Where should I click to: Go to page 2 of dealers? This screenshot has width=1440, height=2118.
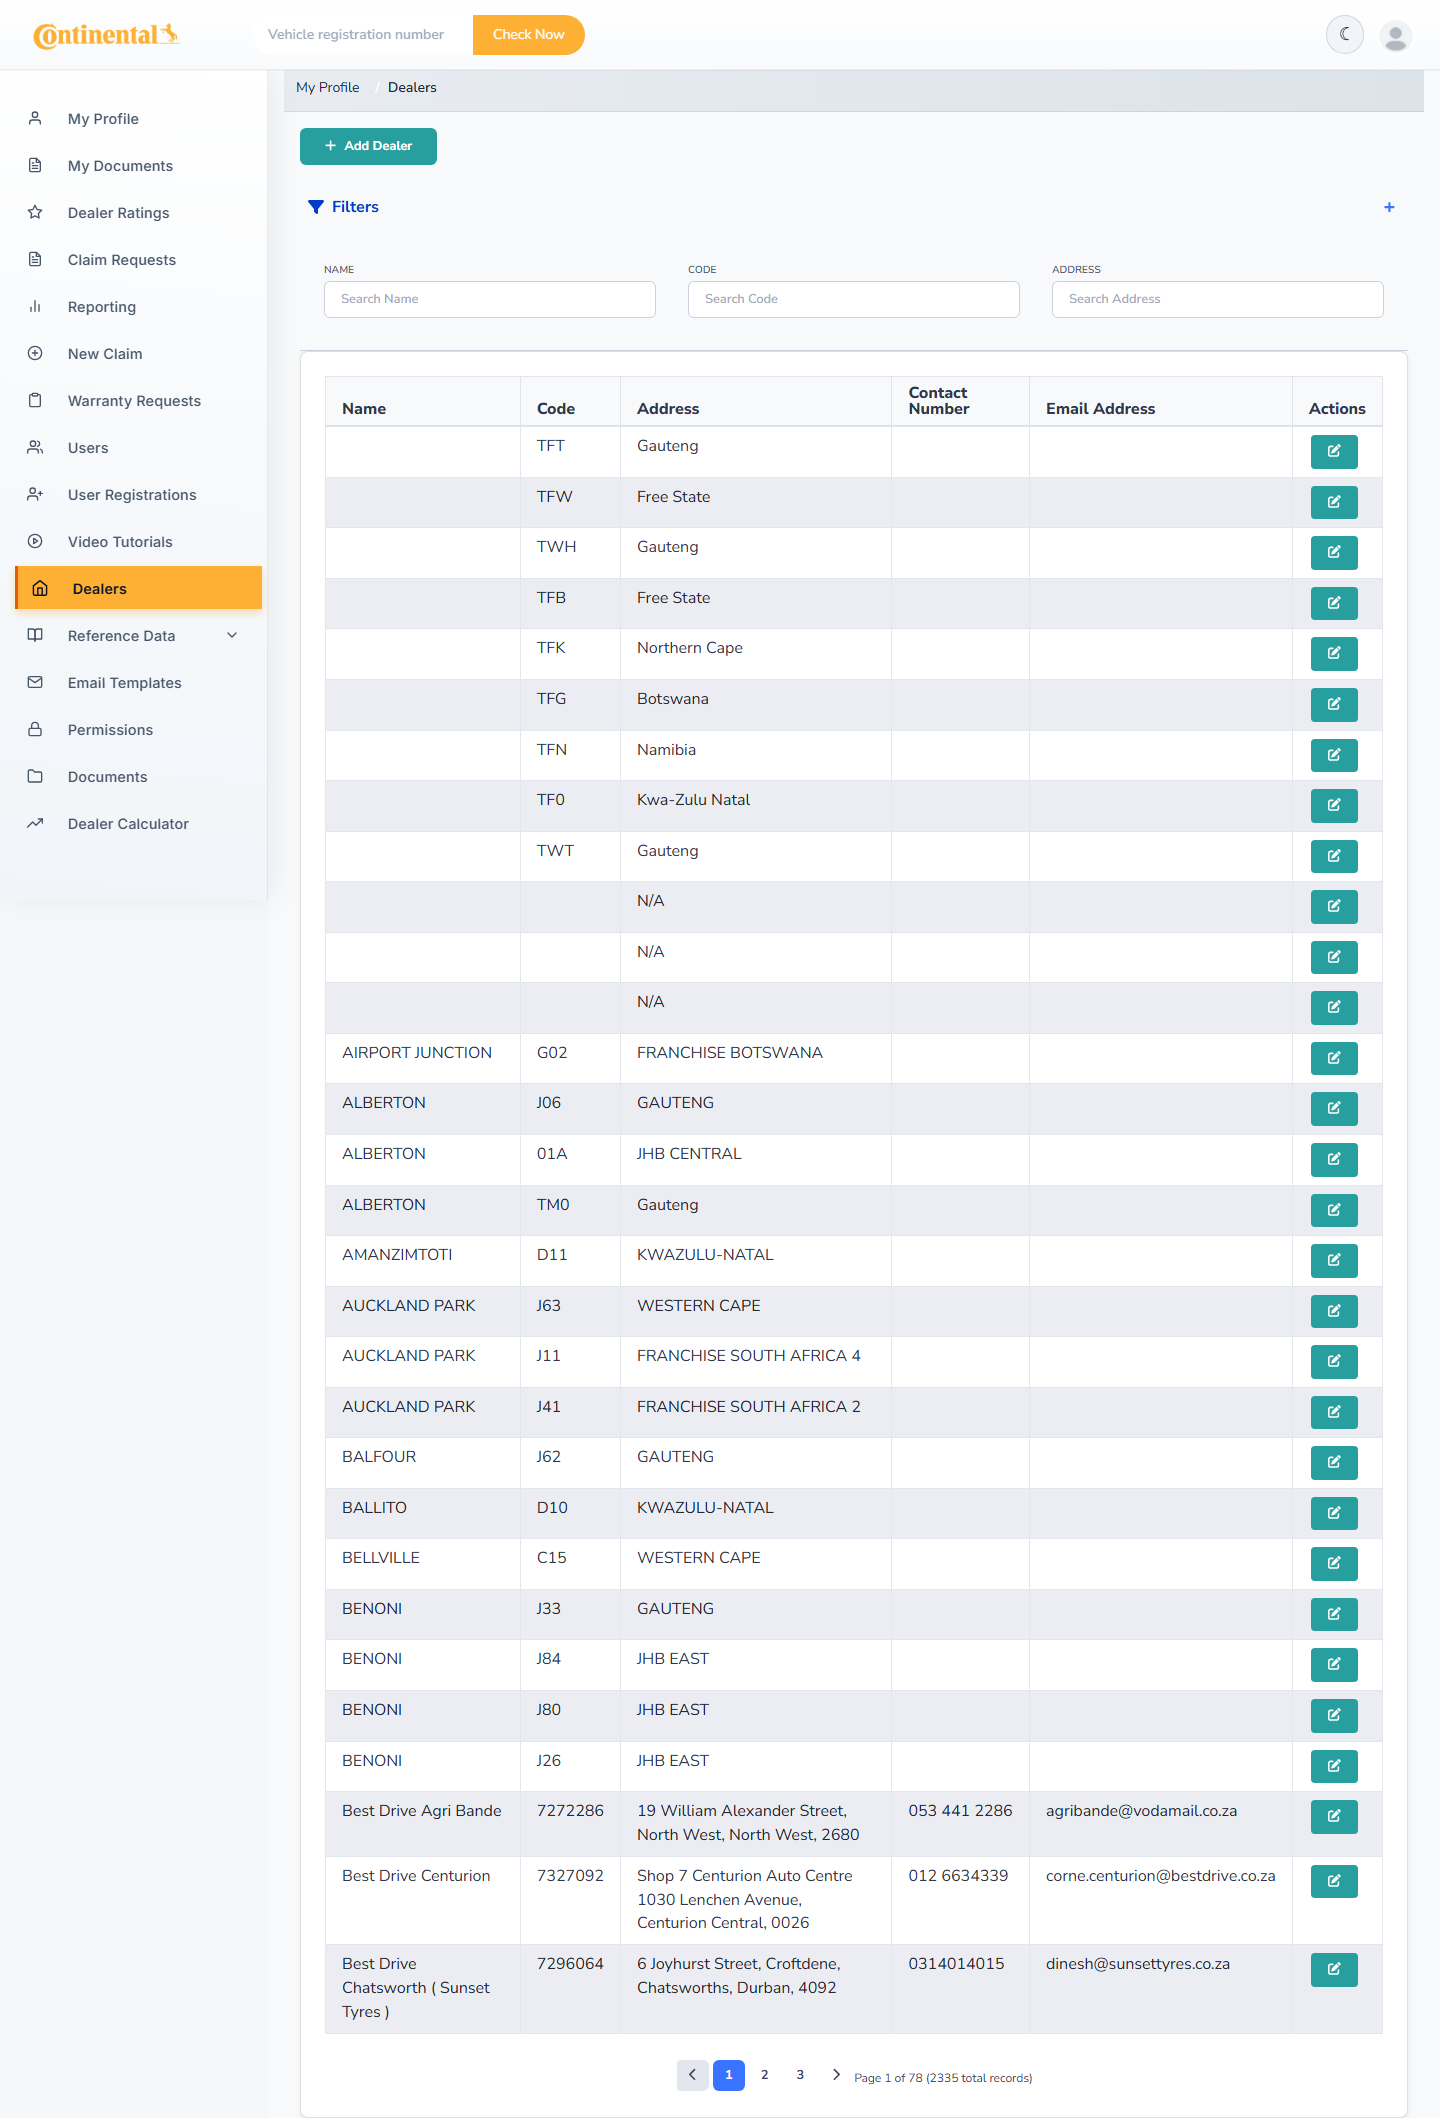[765, 2075]
